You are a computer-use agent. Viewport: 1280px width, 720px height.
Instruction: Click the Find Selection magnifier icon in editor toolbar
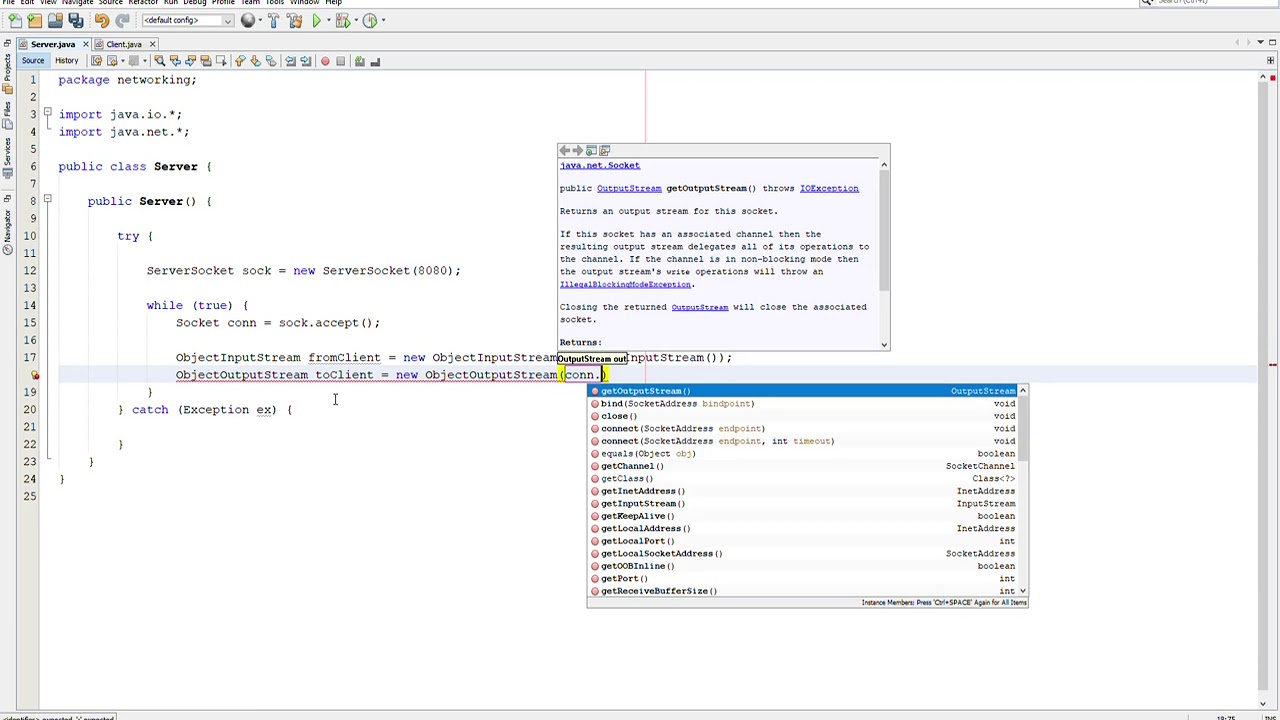[159, 61]
